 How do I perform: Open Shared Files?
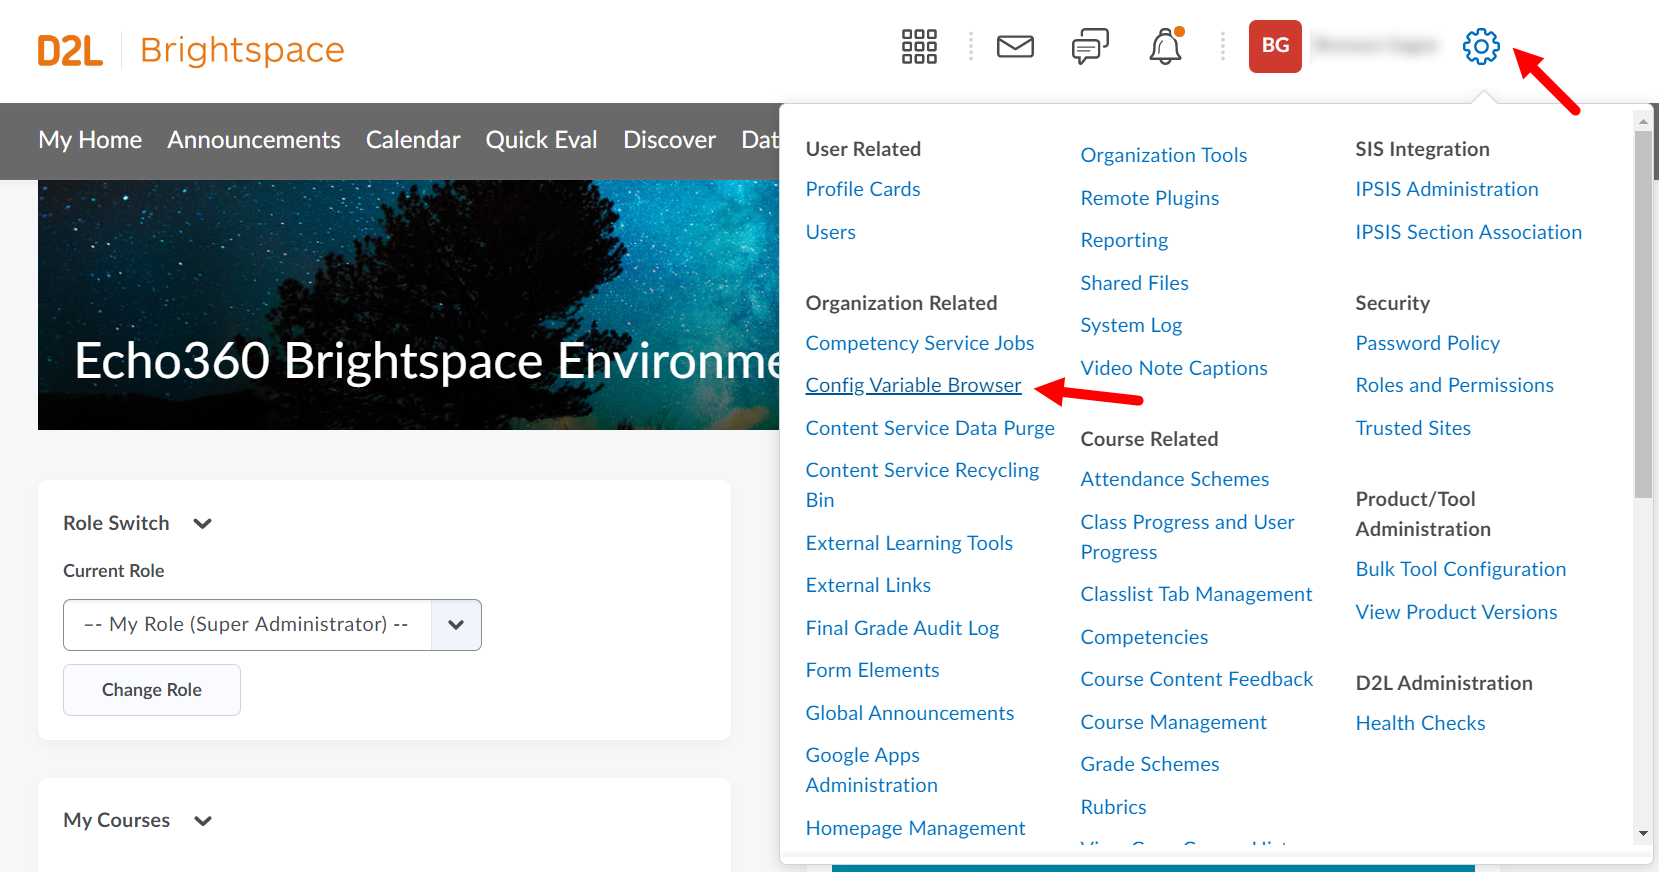(1135, 283)
